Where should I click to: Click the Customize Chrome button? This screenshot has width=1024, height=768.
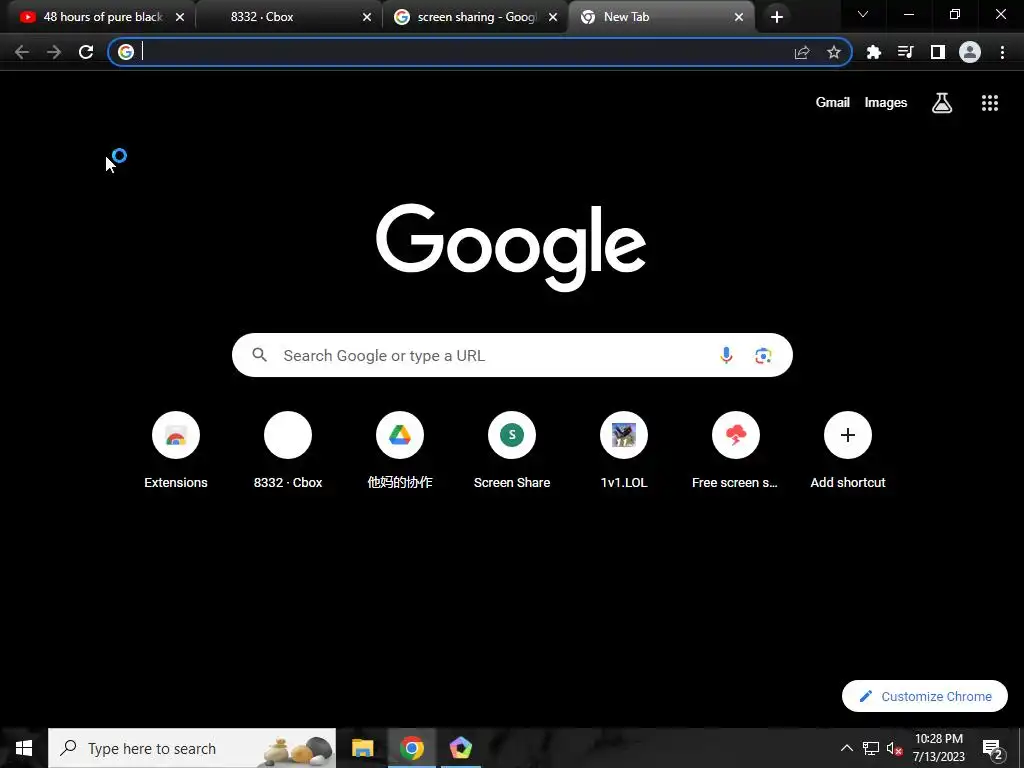click(x=925, y=696)
